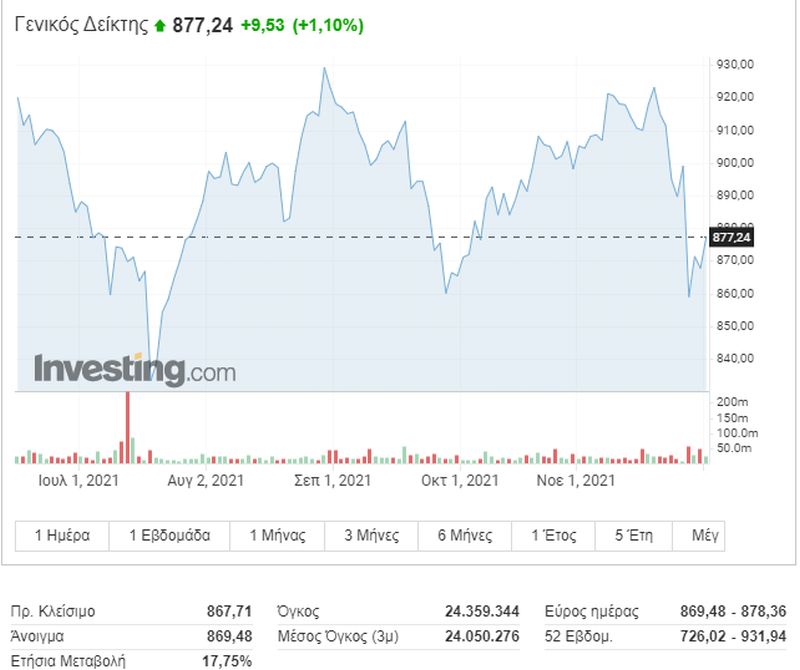
Task: Click the 930,00 axis label
Action: click(735, 64)
